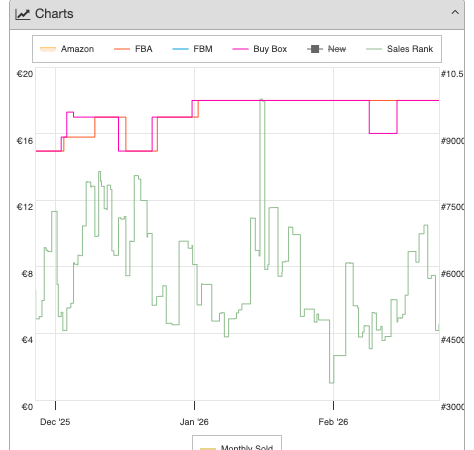
Task: Click the €0 price axis label
Action: coord(27,407)
